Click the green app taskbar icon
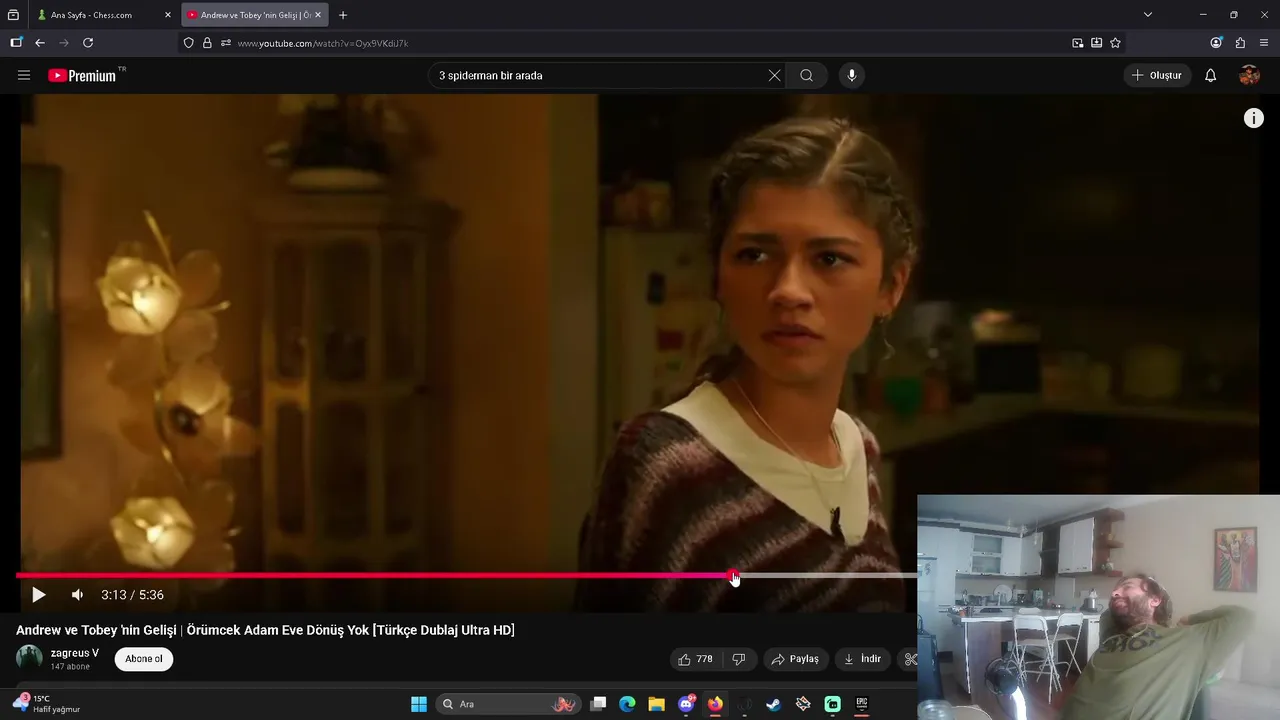Image resolution: width=1280 pixels, height=720 pixels. click(832, 704)
